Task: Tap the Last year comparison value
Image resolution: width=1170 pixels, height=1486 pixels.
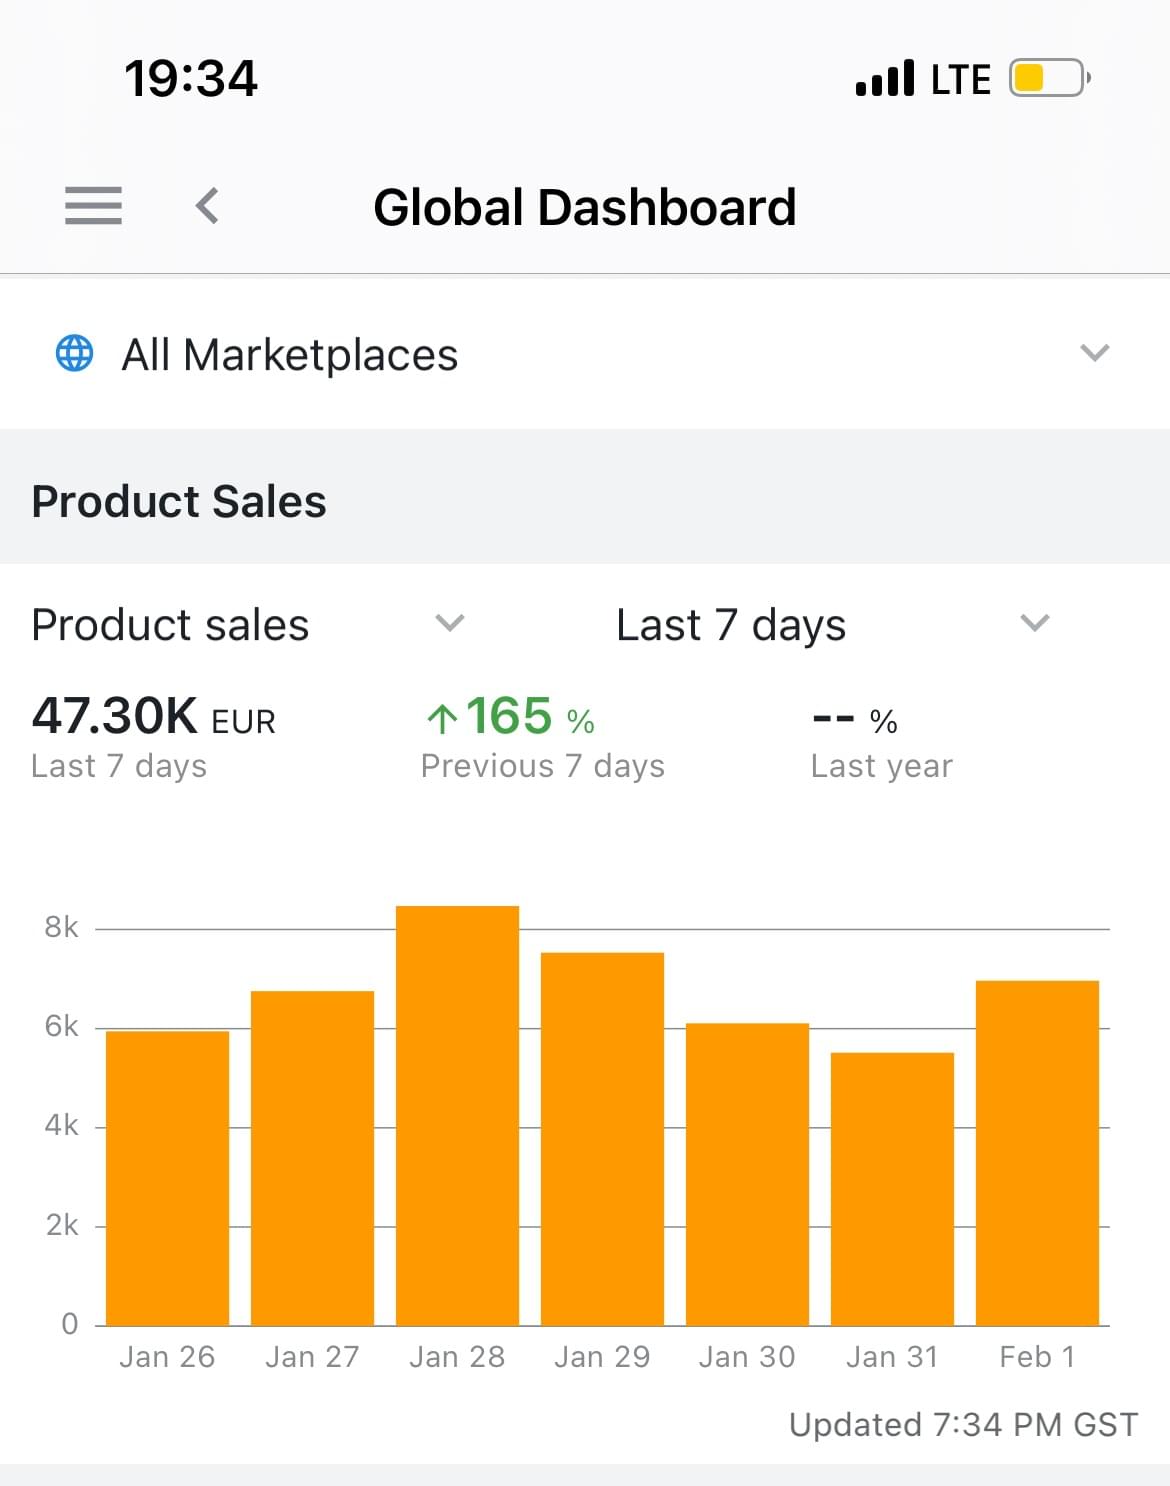Action: point(855,719)
